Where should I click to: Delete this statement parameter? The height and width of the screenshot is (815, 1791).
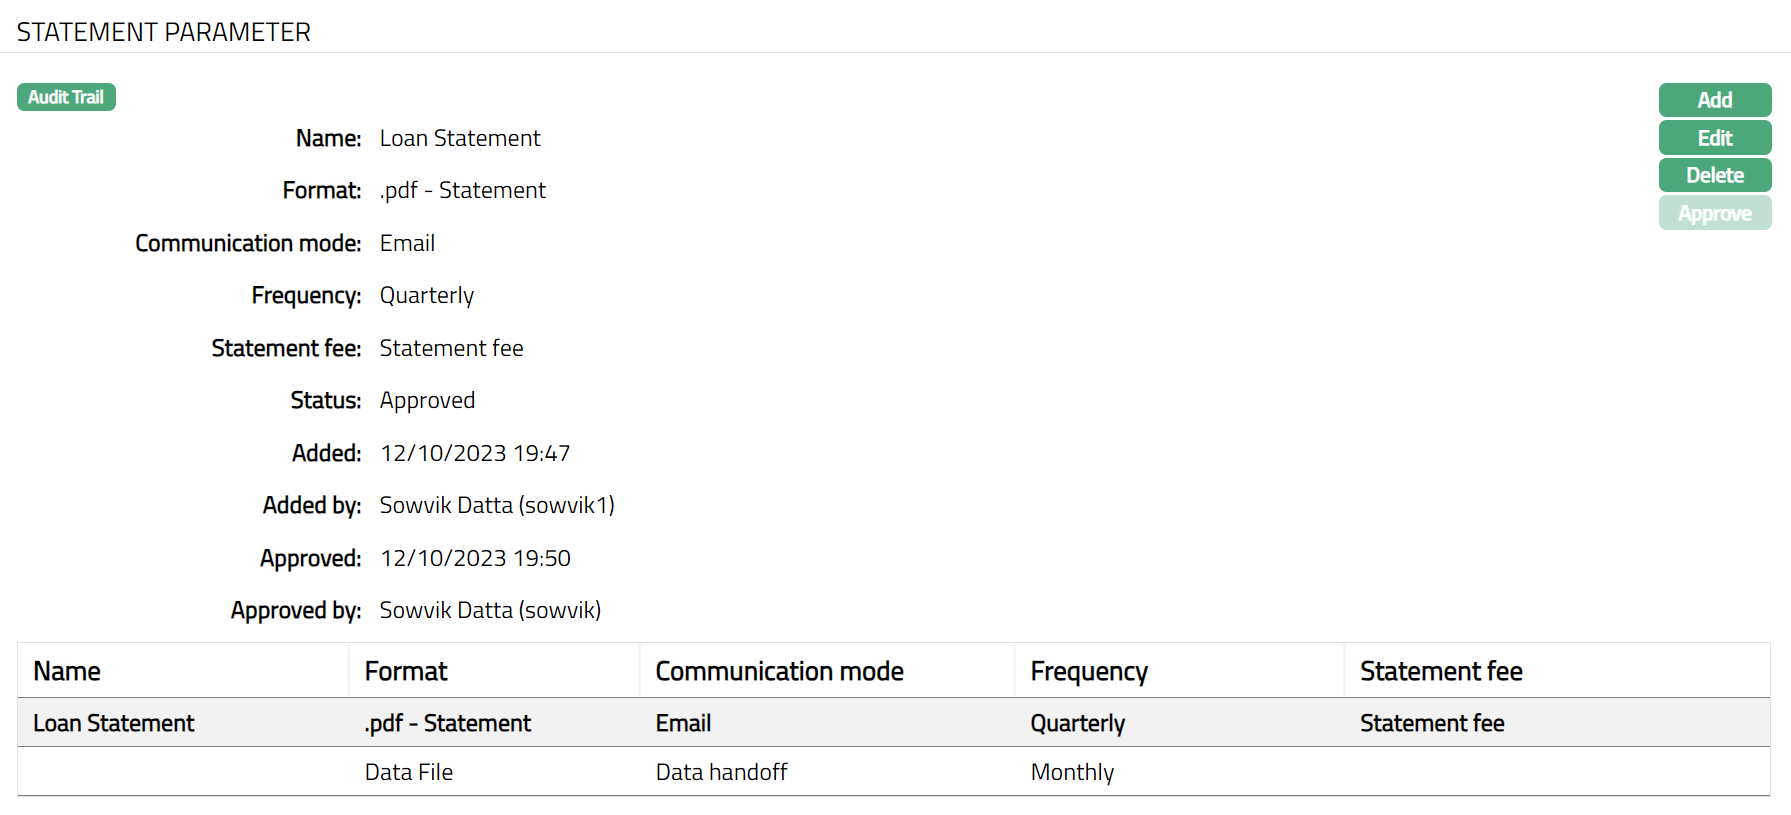tap(1714, 175)
